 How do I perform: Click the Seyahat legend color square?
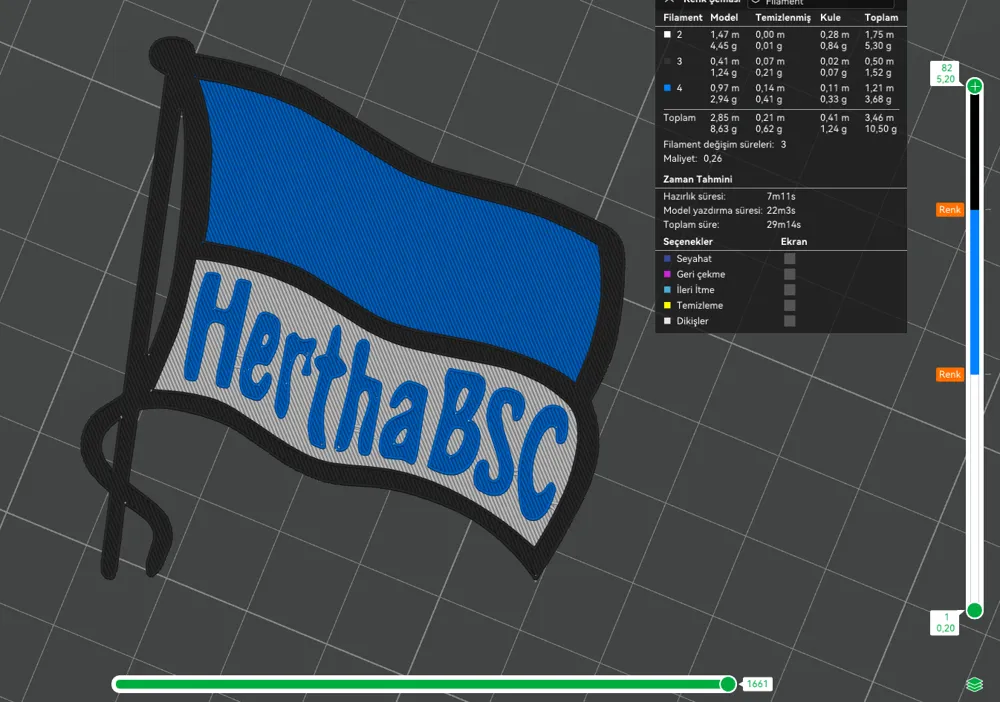[x=667, y=258]
